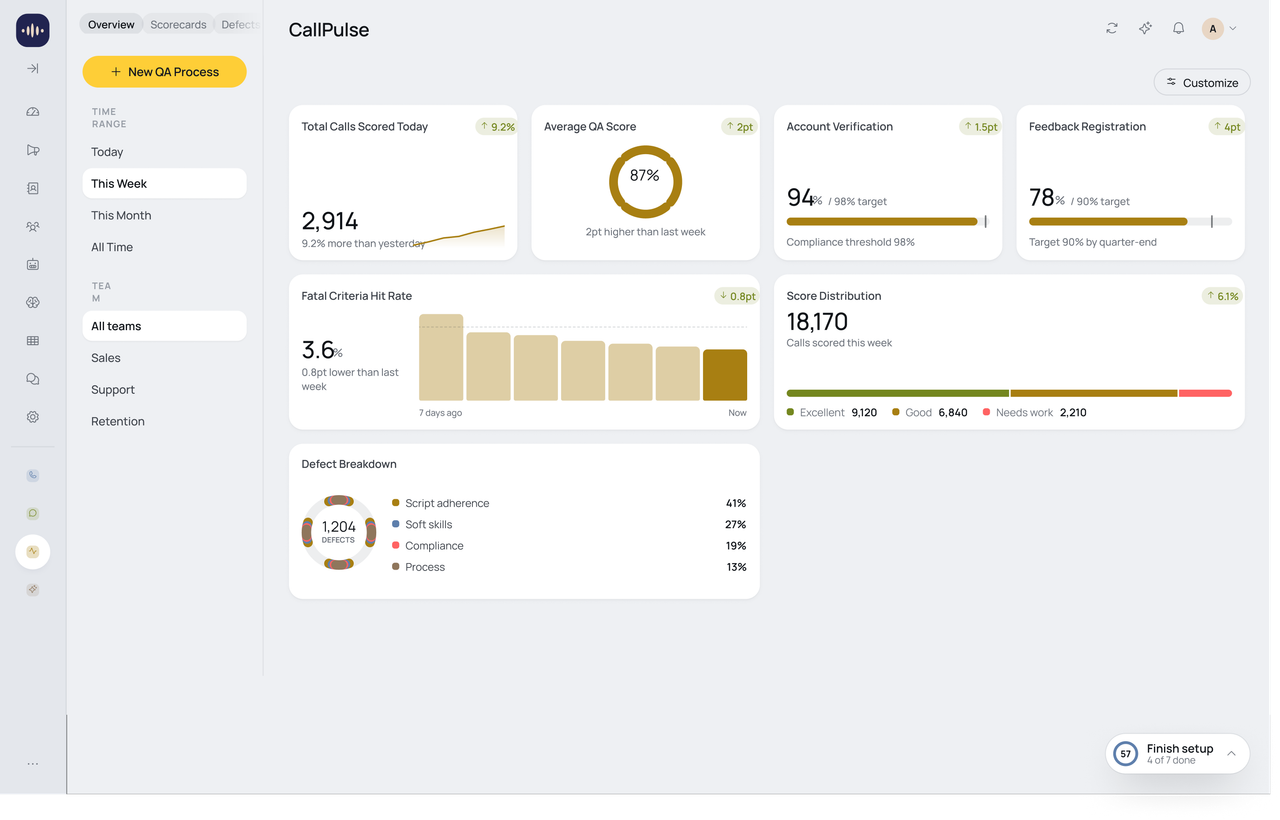Image resolution: width=1280 pixels, height=820 pixels.
Task: Click the 2,914 total calls value
Action: (330, 221)
